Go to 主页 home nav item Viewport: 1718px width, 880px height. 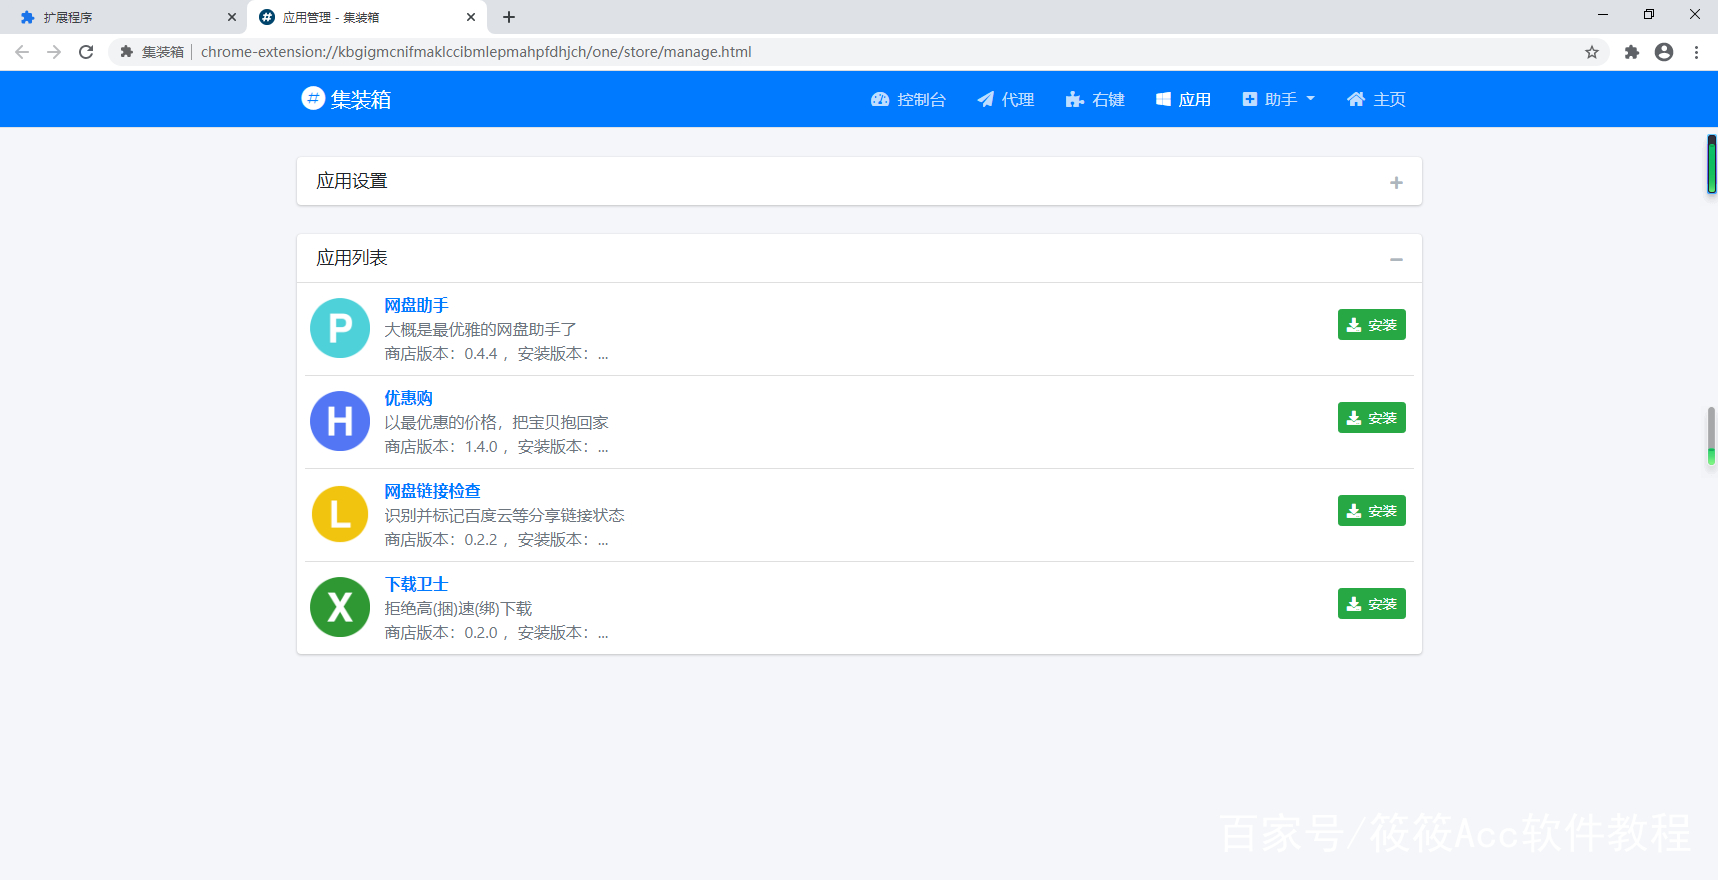pos(1376,99)
